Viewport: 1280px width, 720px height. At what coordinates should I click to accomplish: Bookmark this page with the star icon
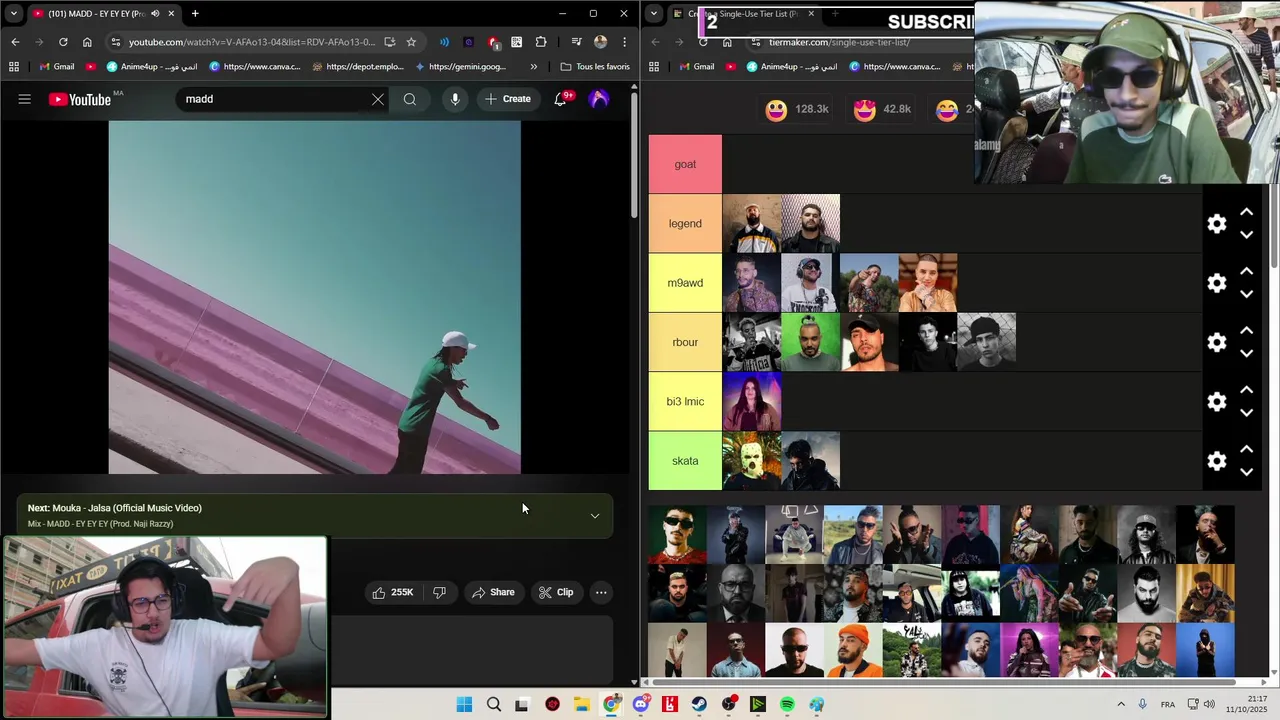(411, 42)
